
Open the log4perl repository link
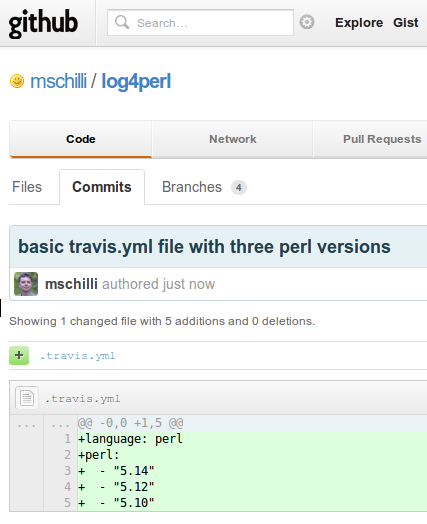click(136, 82)
